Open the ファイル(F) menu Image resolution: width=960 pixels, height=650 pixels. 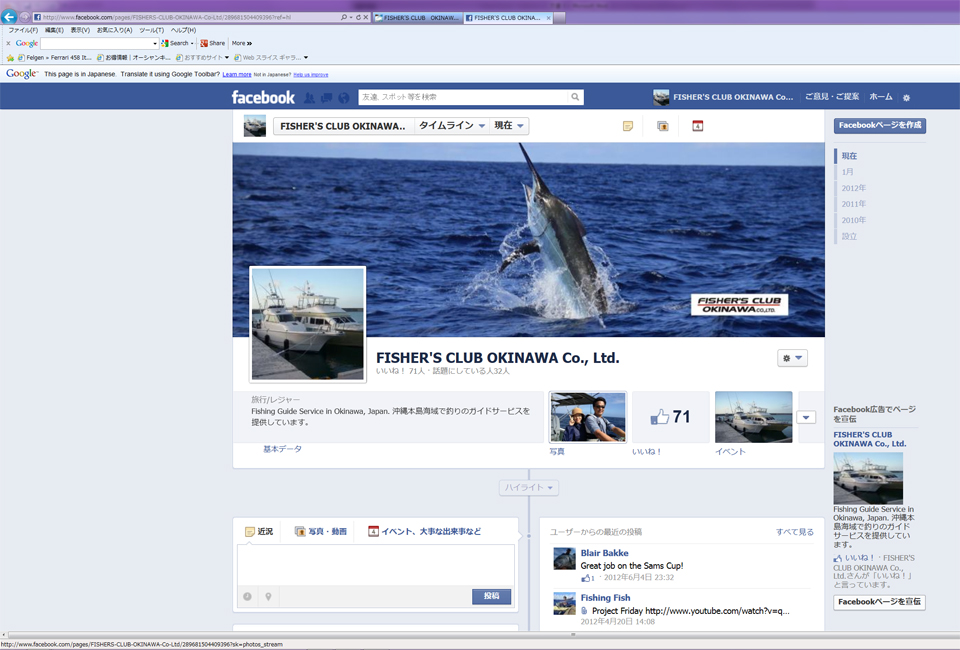23,30
